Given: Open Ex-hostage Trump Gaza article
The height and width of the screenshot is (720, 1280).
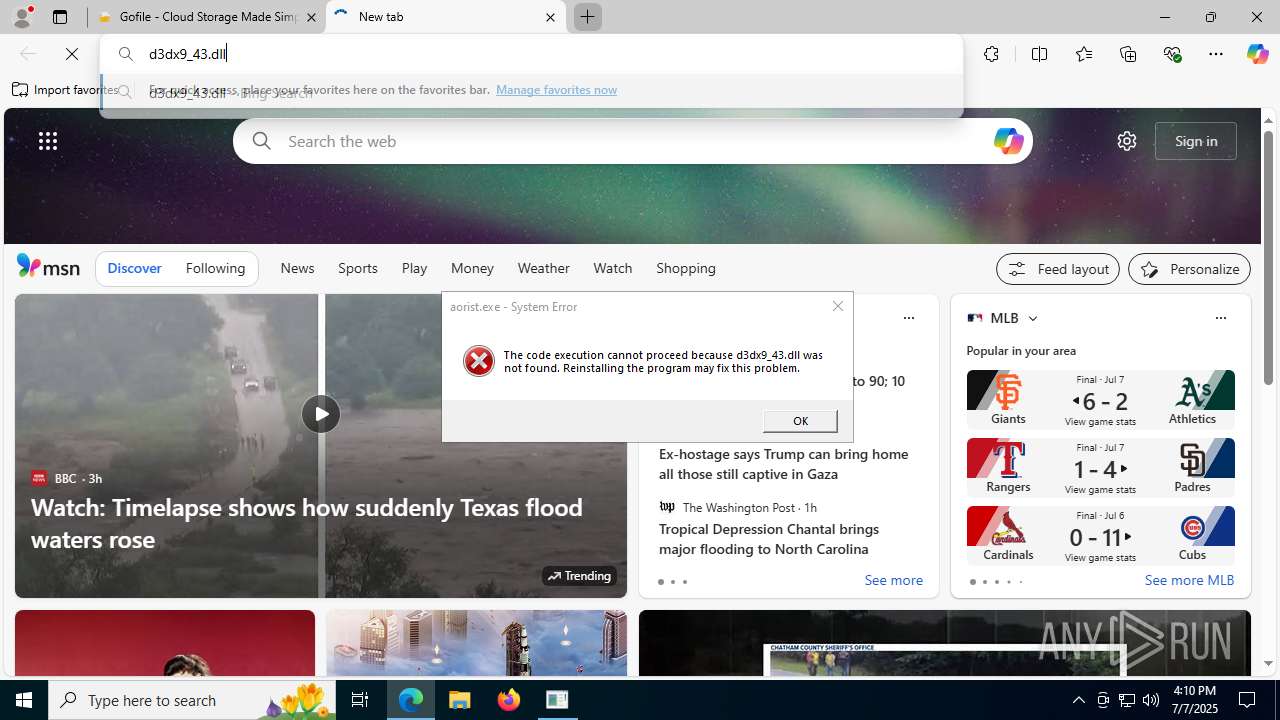Looking at the screenshot, I should click(x=784, y=464).
